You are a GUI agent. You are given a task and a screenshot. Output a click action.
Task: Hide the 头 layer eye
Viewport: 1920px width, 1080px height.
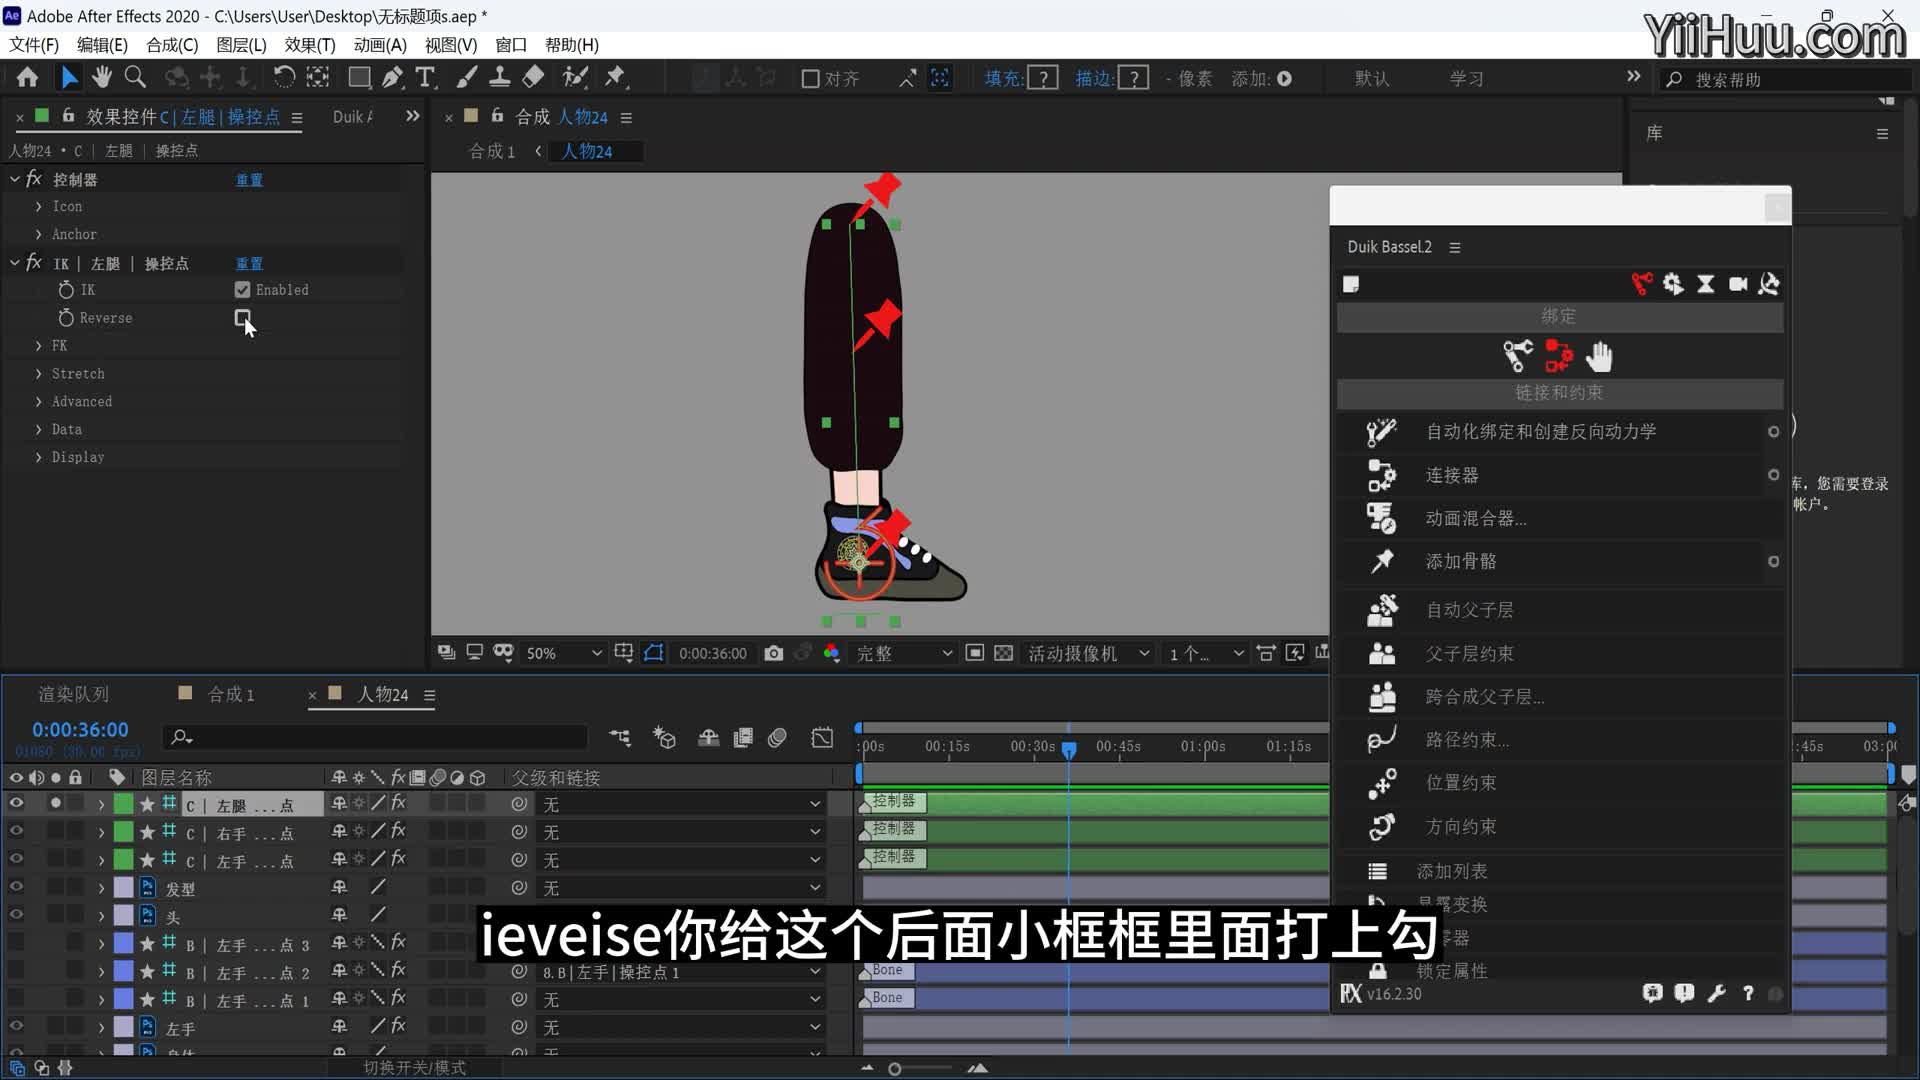[16, 915]
